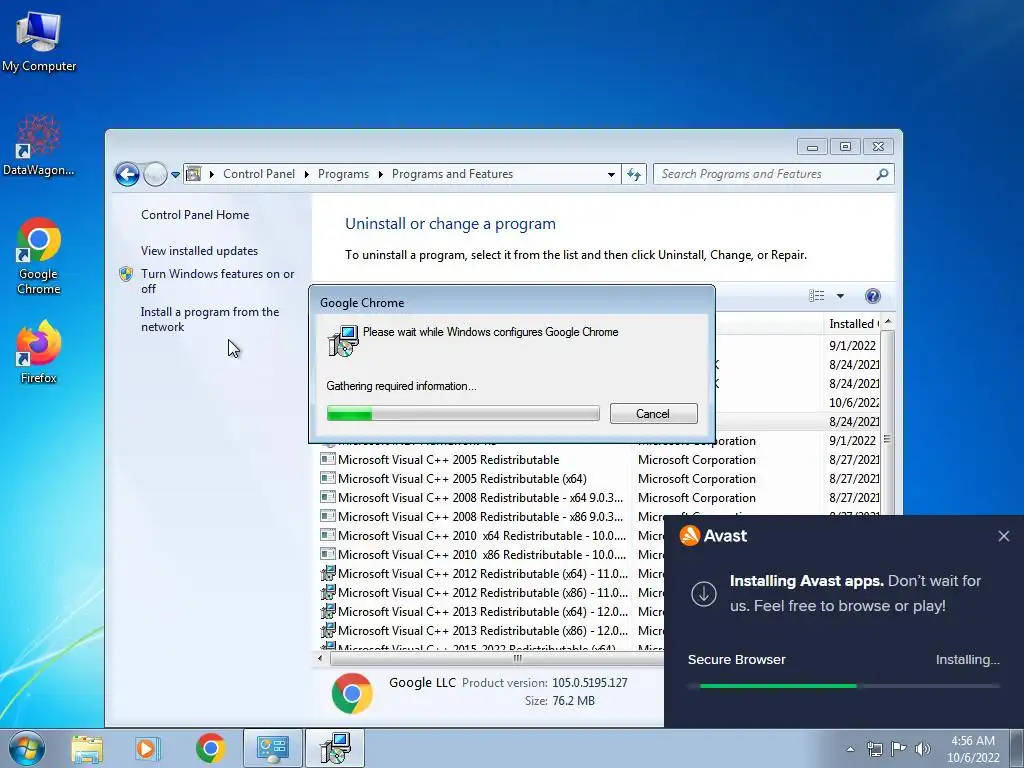Open Chrome from the taskbar

click(210, 748)
